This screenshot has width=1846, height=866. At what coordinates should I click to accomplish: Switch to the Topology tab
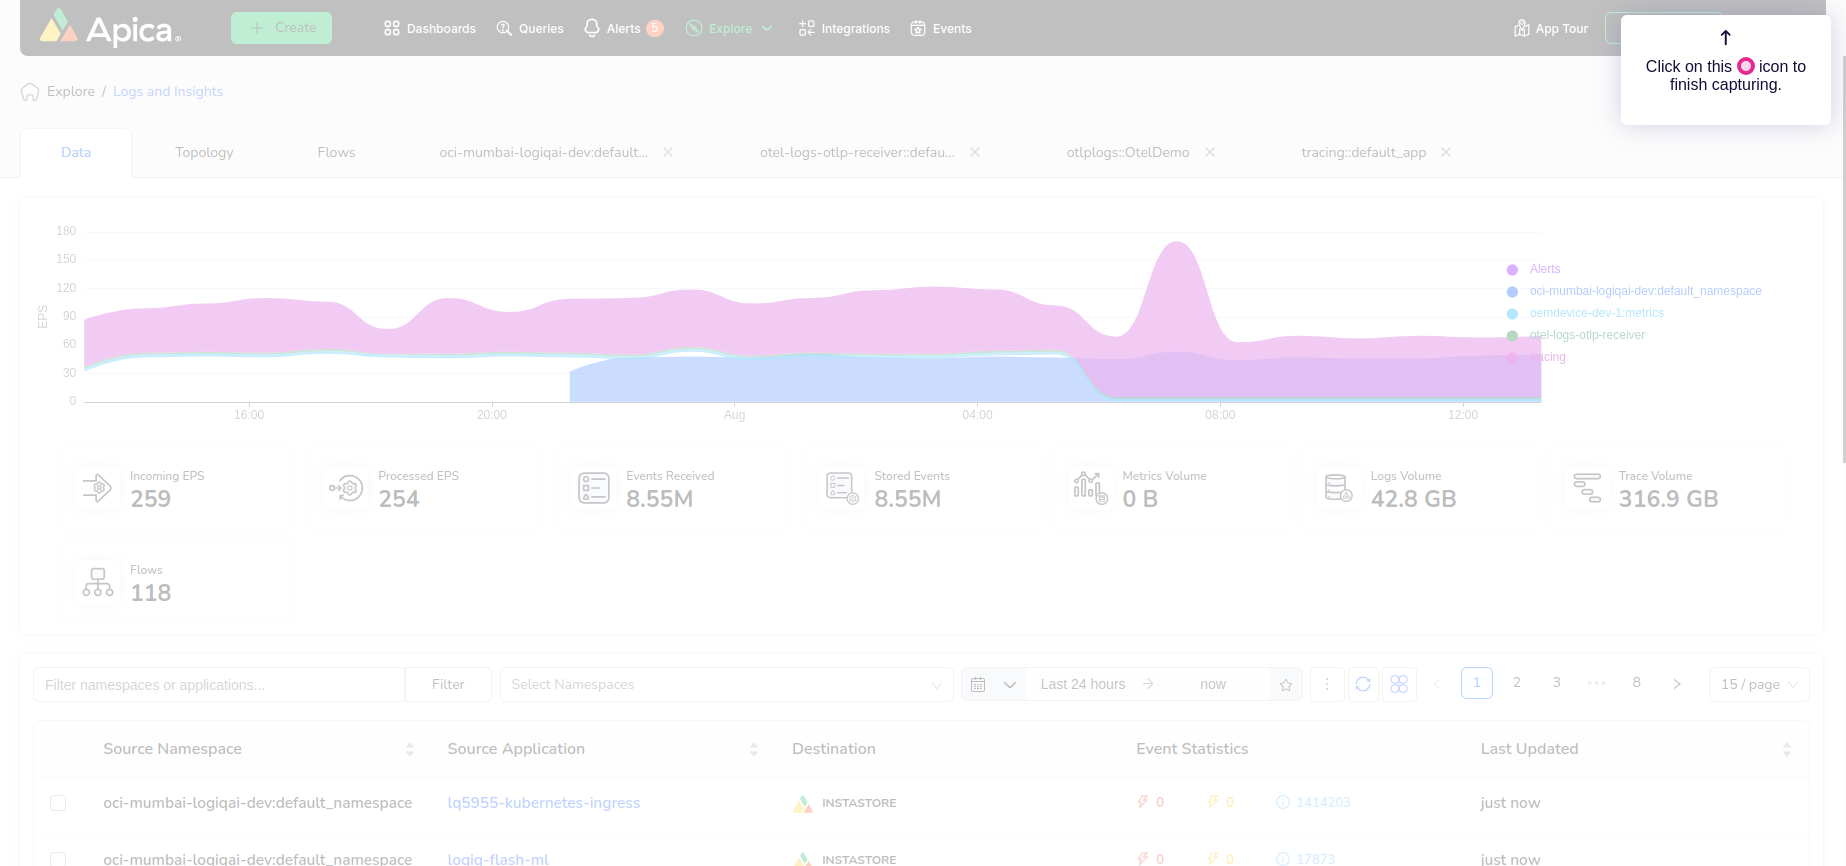coord(204,153)
